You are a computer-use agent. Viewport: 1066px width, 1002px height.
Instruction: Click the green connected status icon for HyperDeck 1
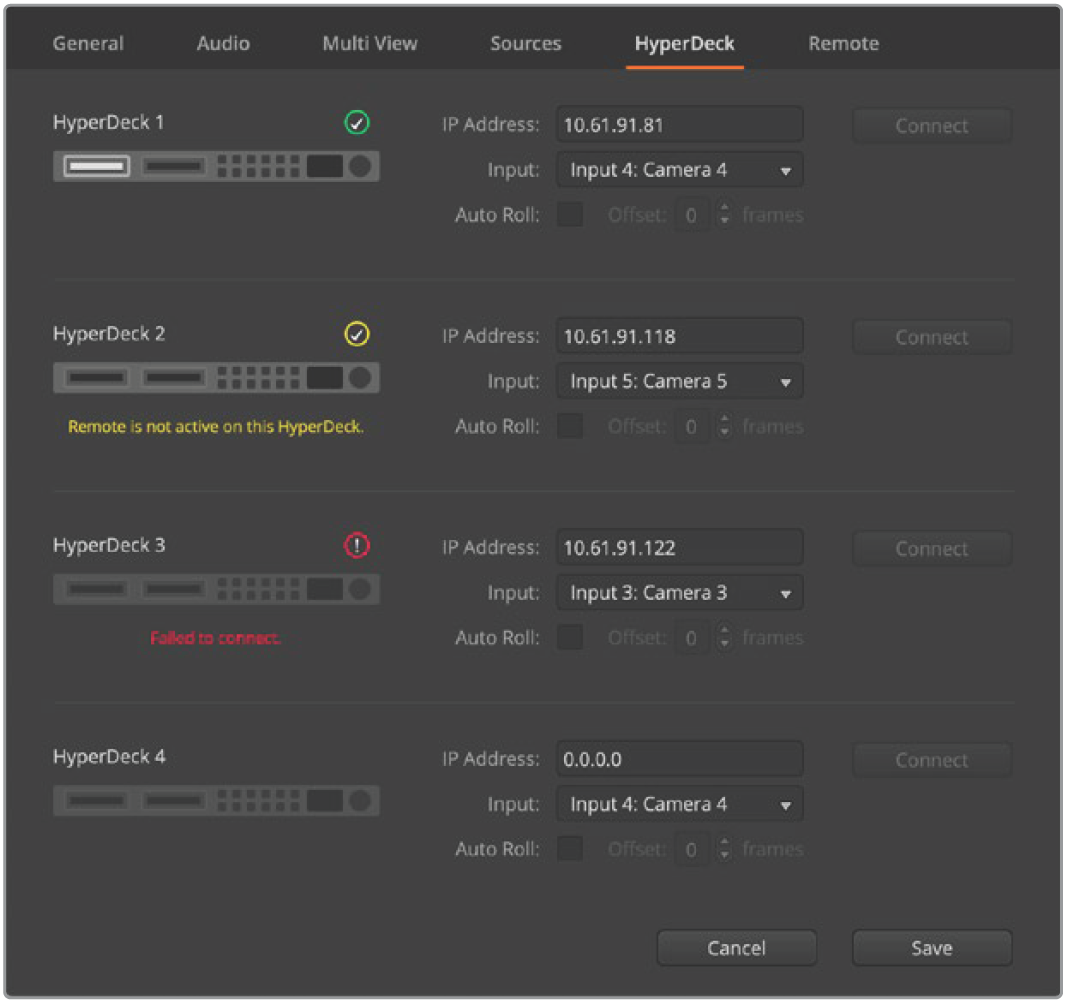(356, 122)
